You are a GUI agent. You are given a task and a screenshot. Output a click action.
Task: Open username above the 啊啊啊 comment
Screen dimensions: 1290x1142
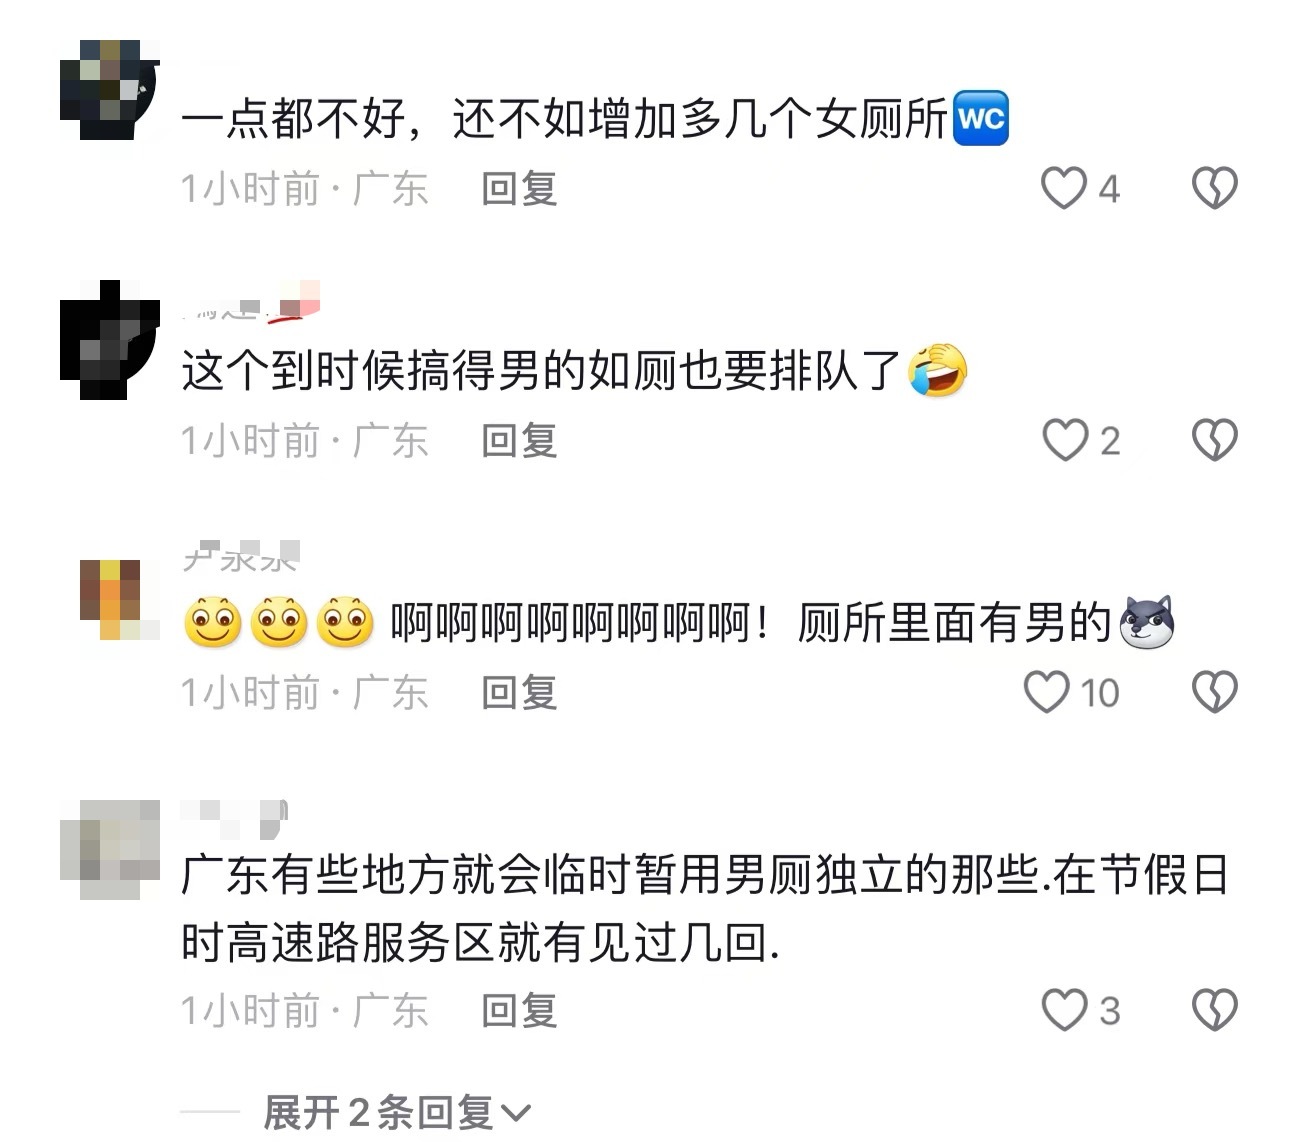tap(241, 555)
